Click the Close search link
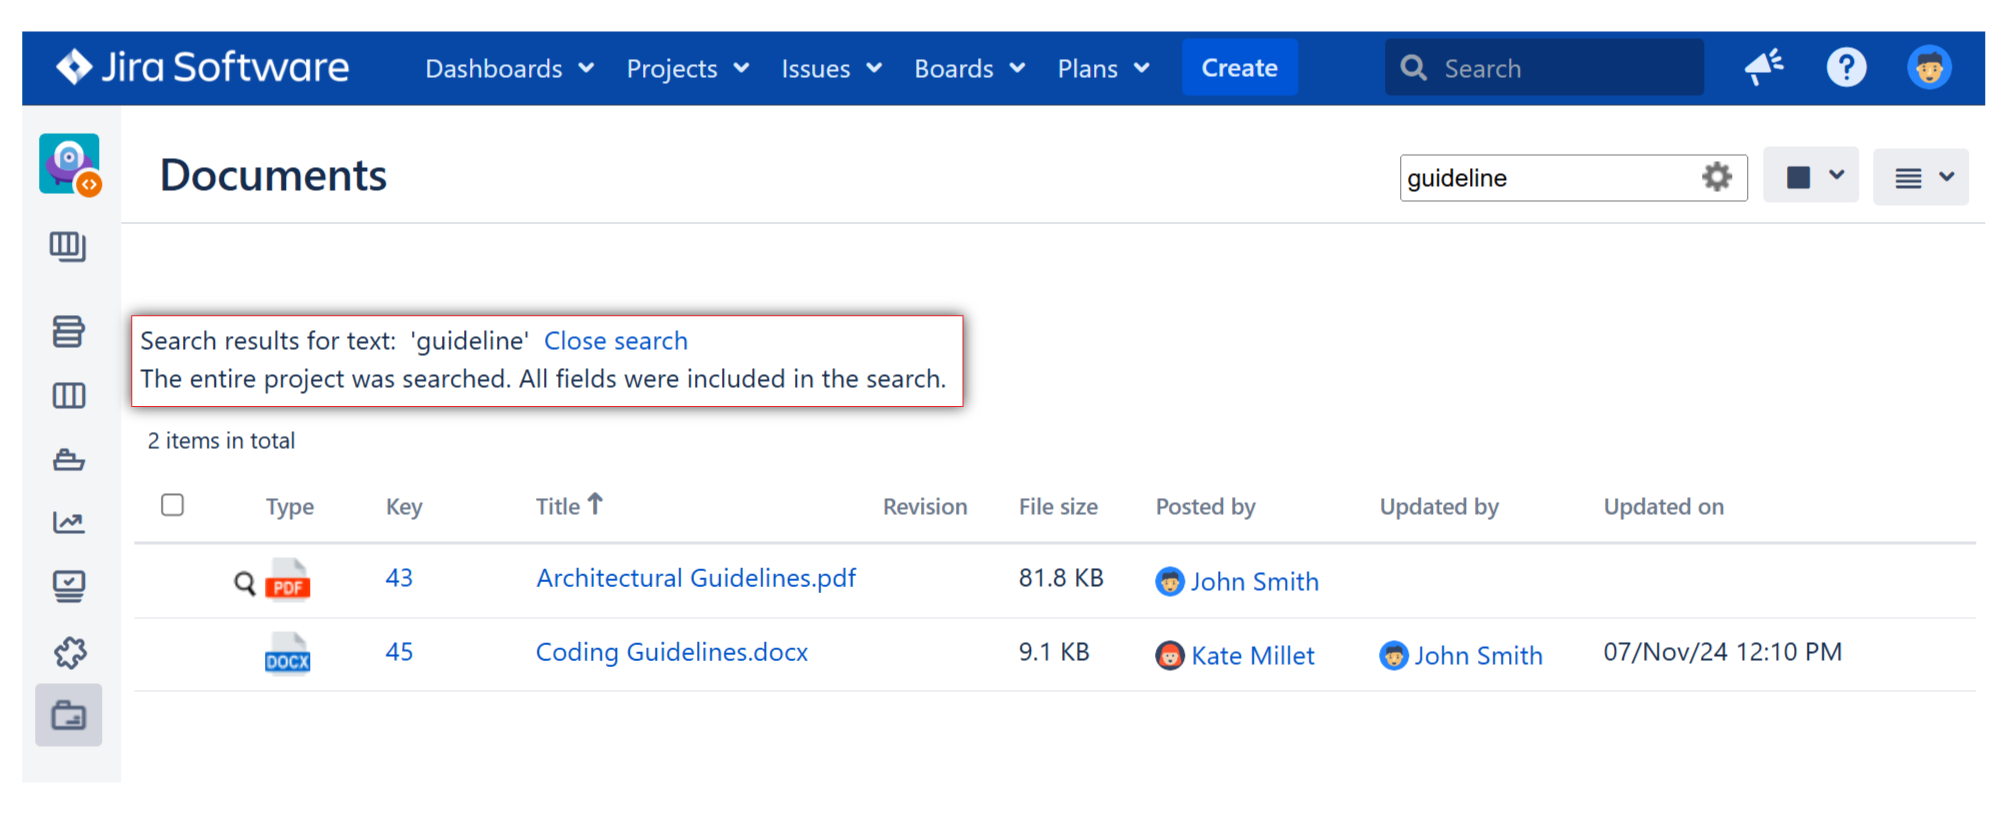This screenshot has height=816, width=2006. 616,341
